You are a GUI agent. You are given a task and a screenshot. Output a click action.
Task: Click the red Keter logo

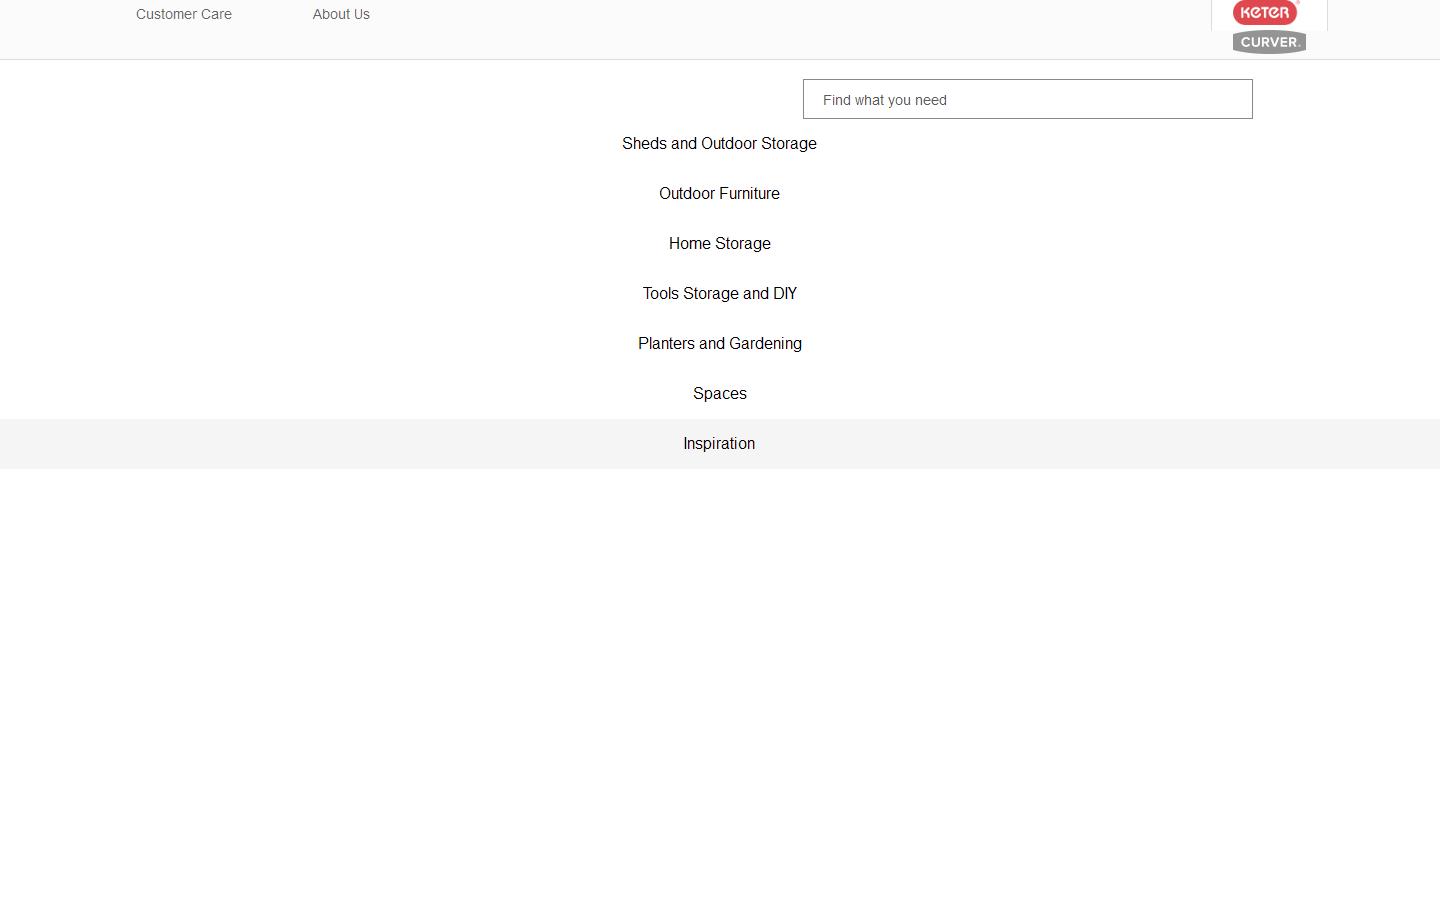1265,13
